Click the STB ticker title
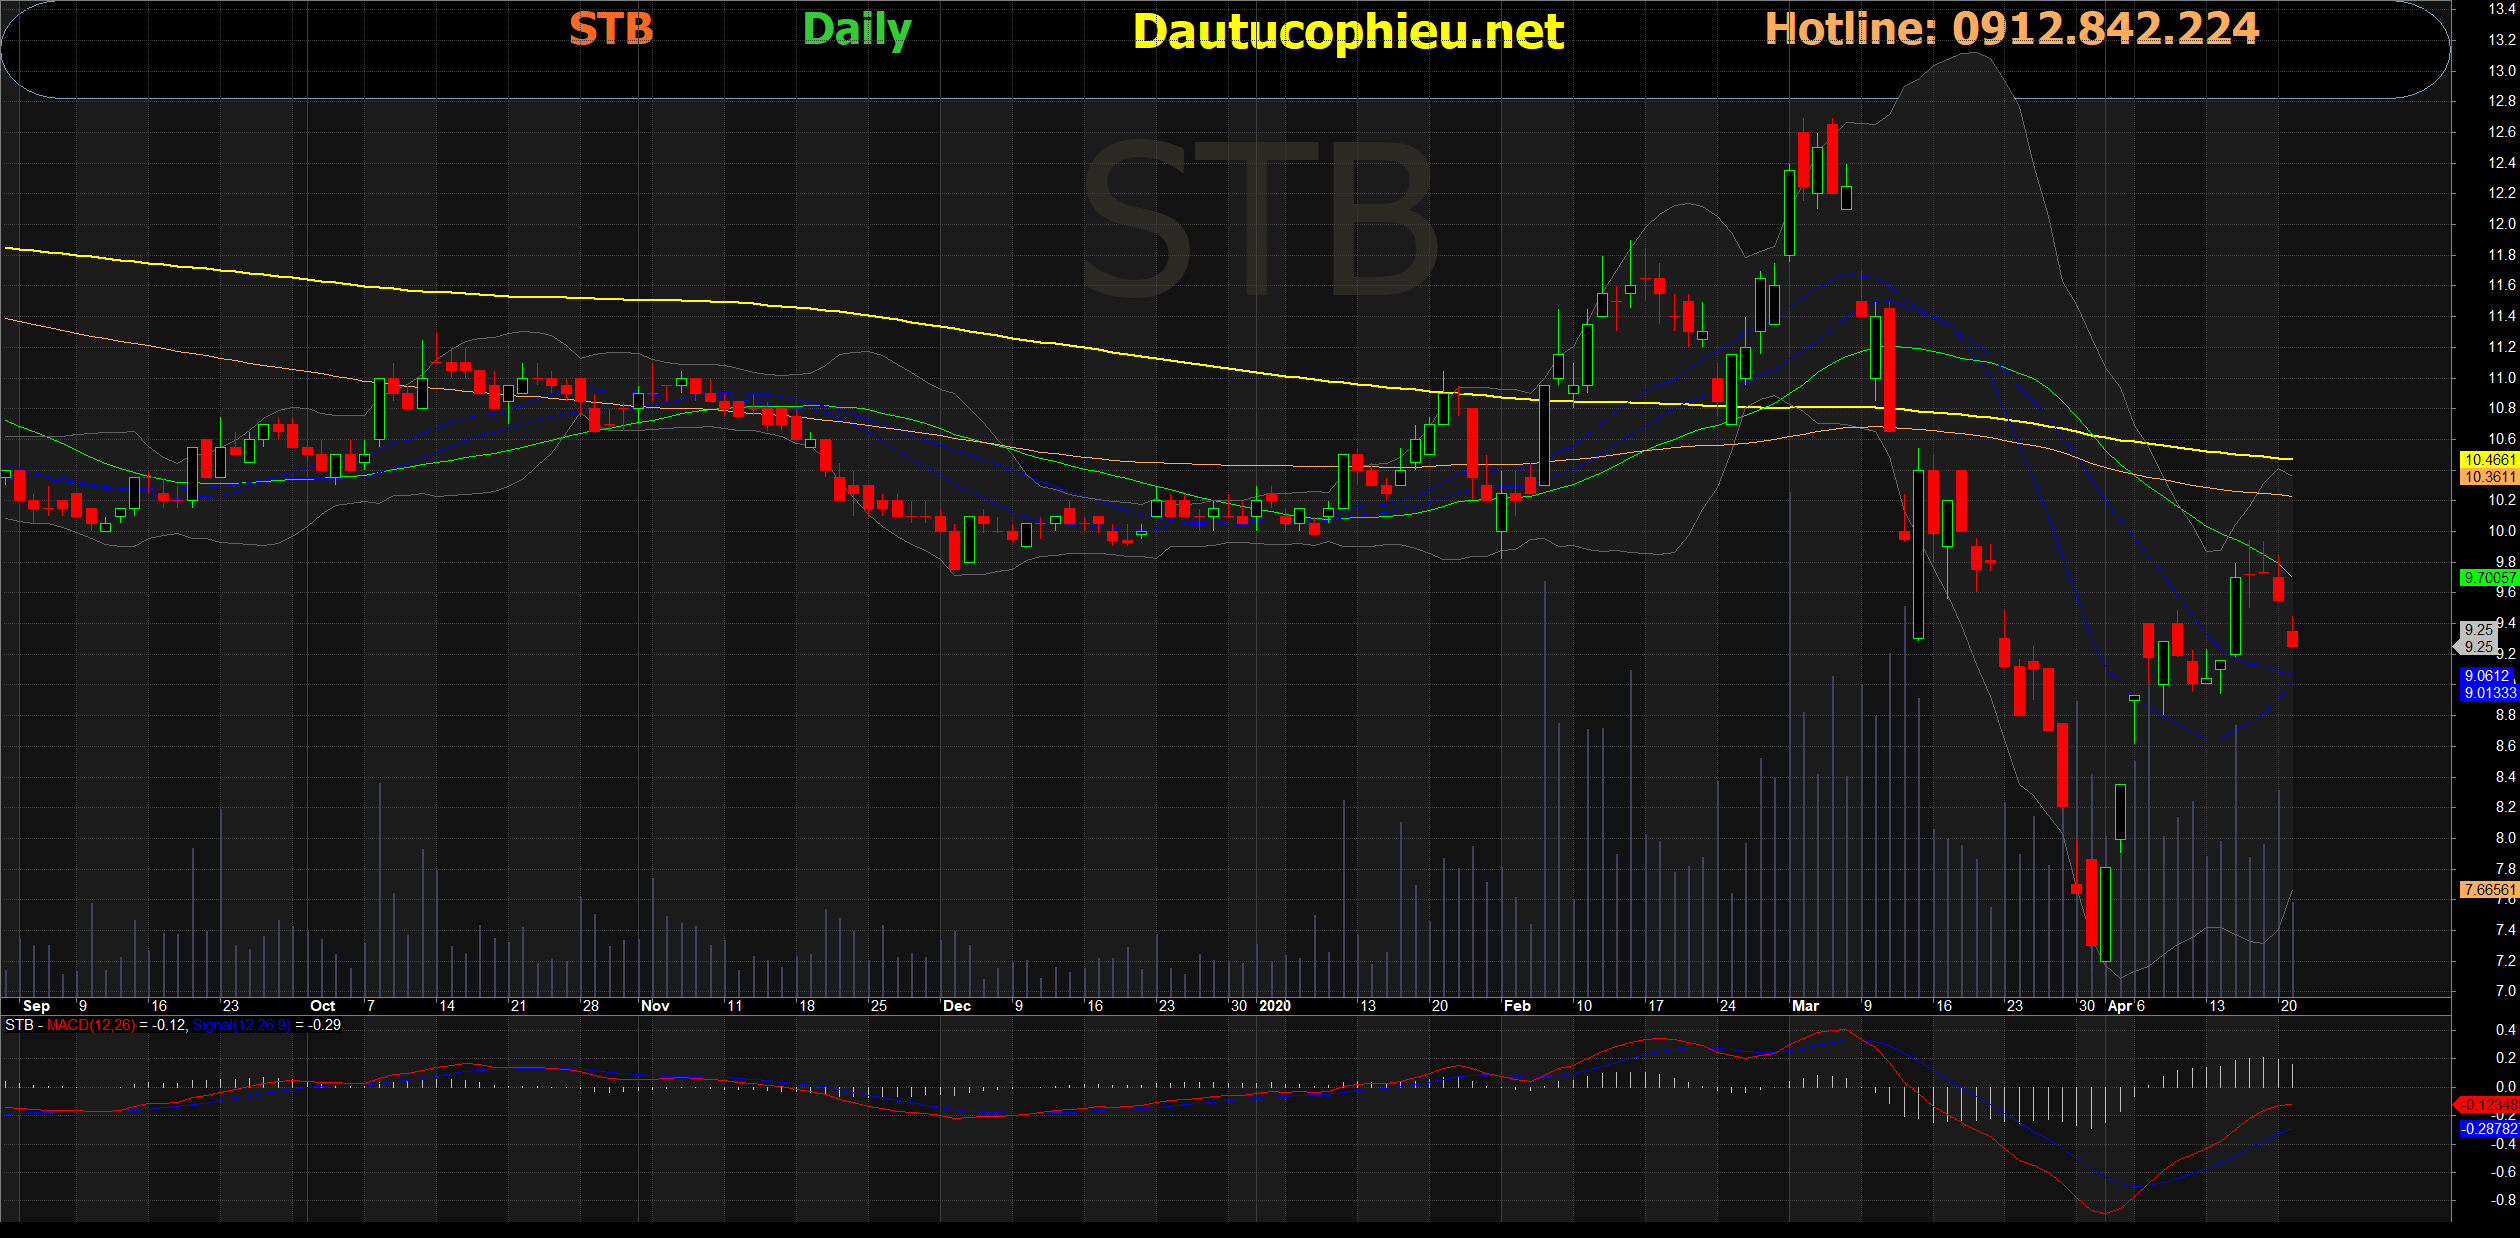Image resolution: width=2520 pixels, height=1238 pixels. [611, 29]
